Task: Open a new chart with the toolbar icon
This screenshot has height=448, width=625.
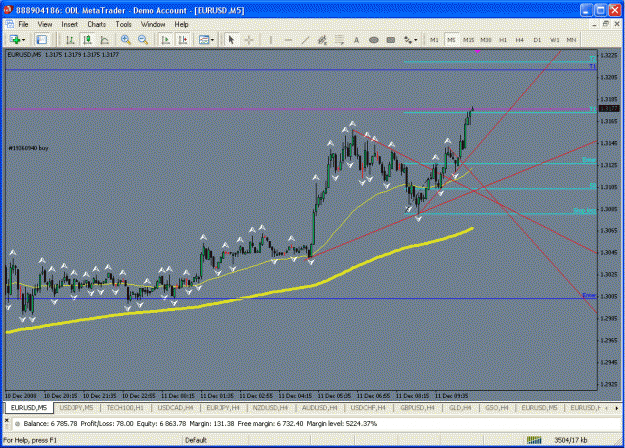Action: pyautogui.click(x=15, y=39)
